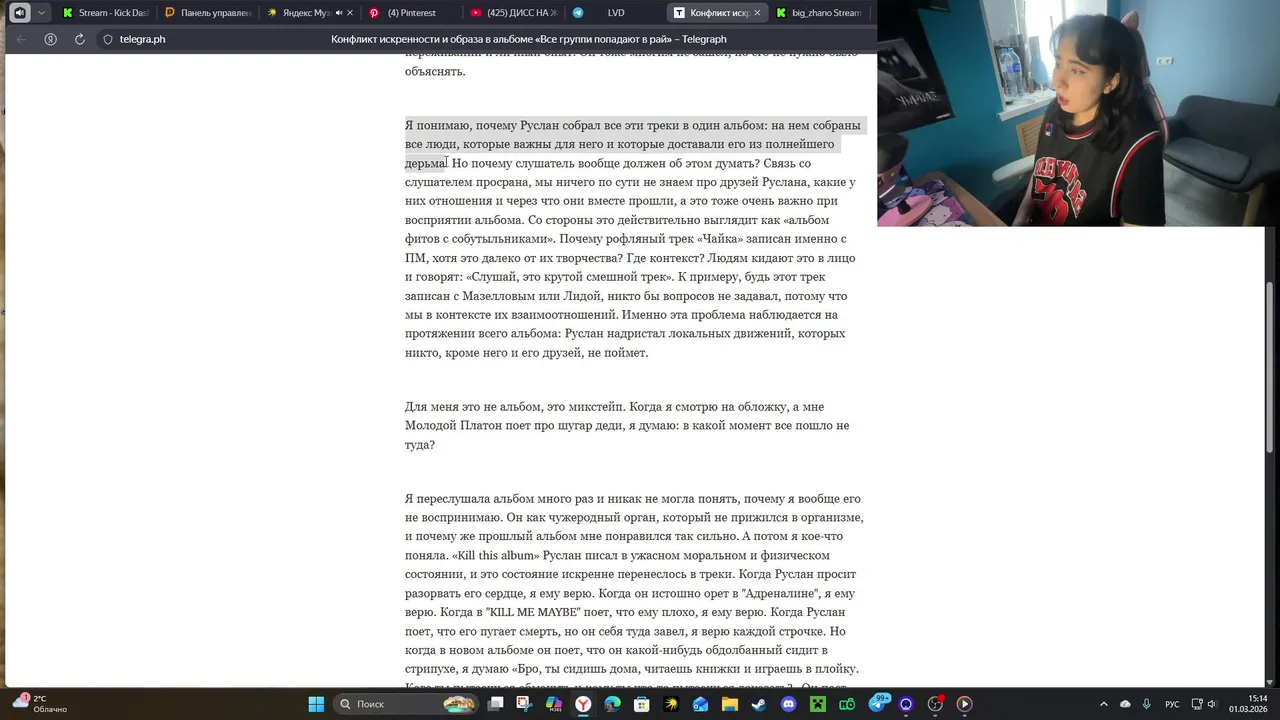Open Telegram with 99+ badge in the taskbar
1280x720 pixels.
878,704
